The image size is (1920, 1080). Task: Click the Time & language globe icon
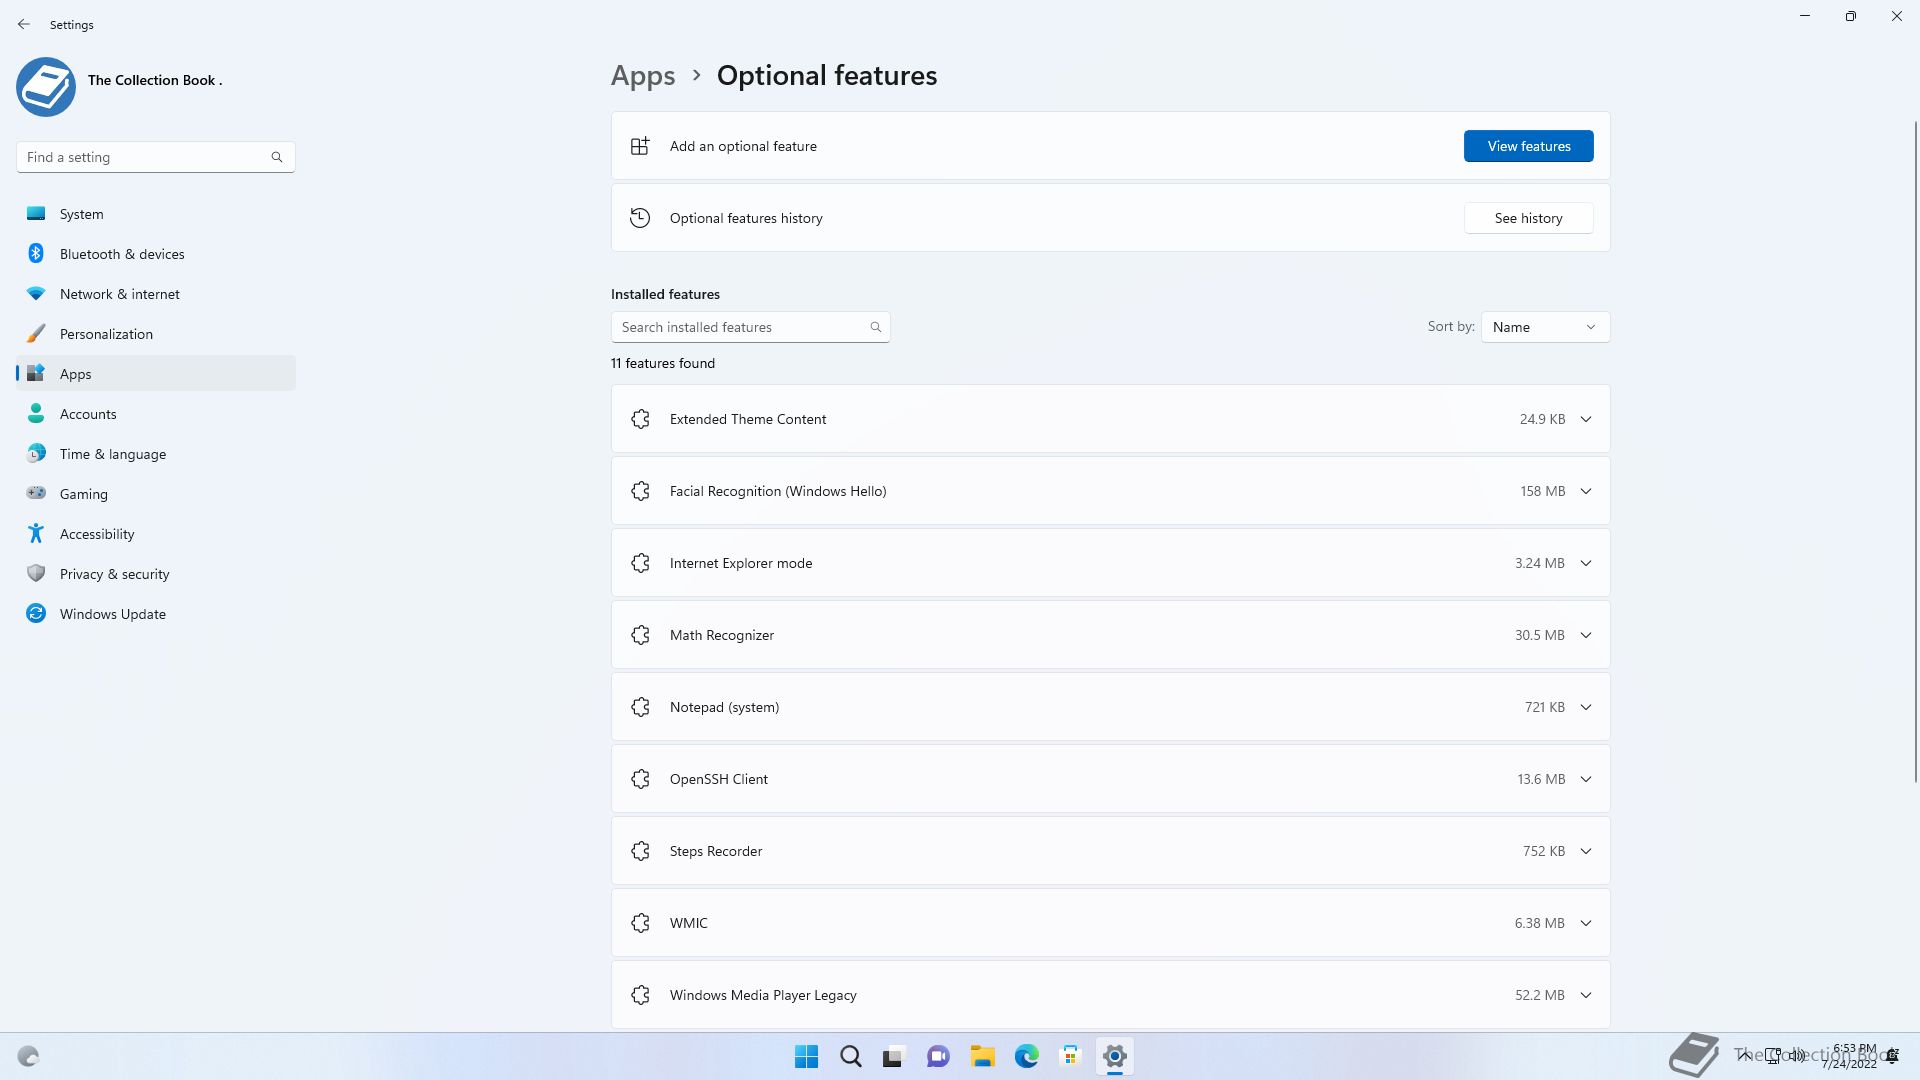[36, 453]
